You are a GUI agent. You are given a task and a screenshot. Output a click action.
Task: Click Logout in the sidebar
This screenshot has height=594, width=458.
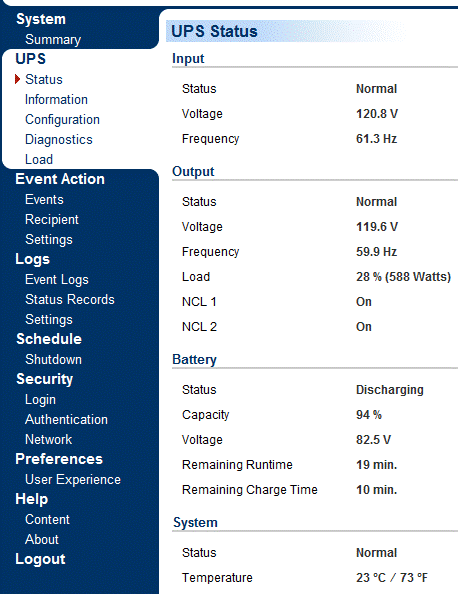coord(40,559)
